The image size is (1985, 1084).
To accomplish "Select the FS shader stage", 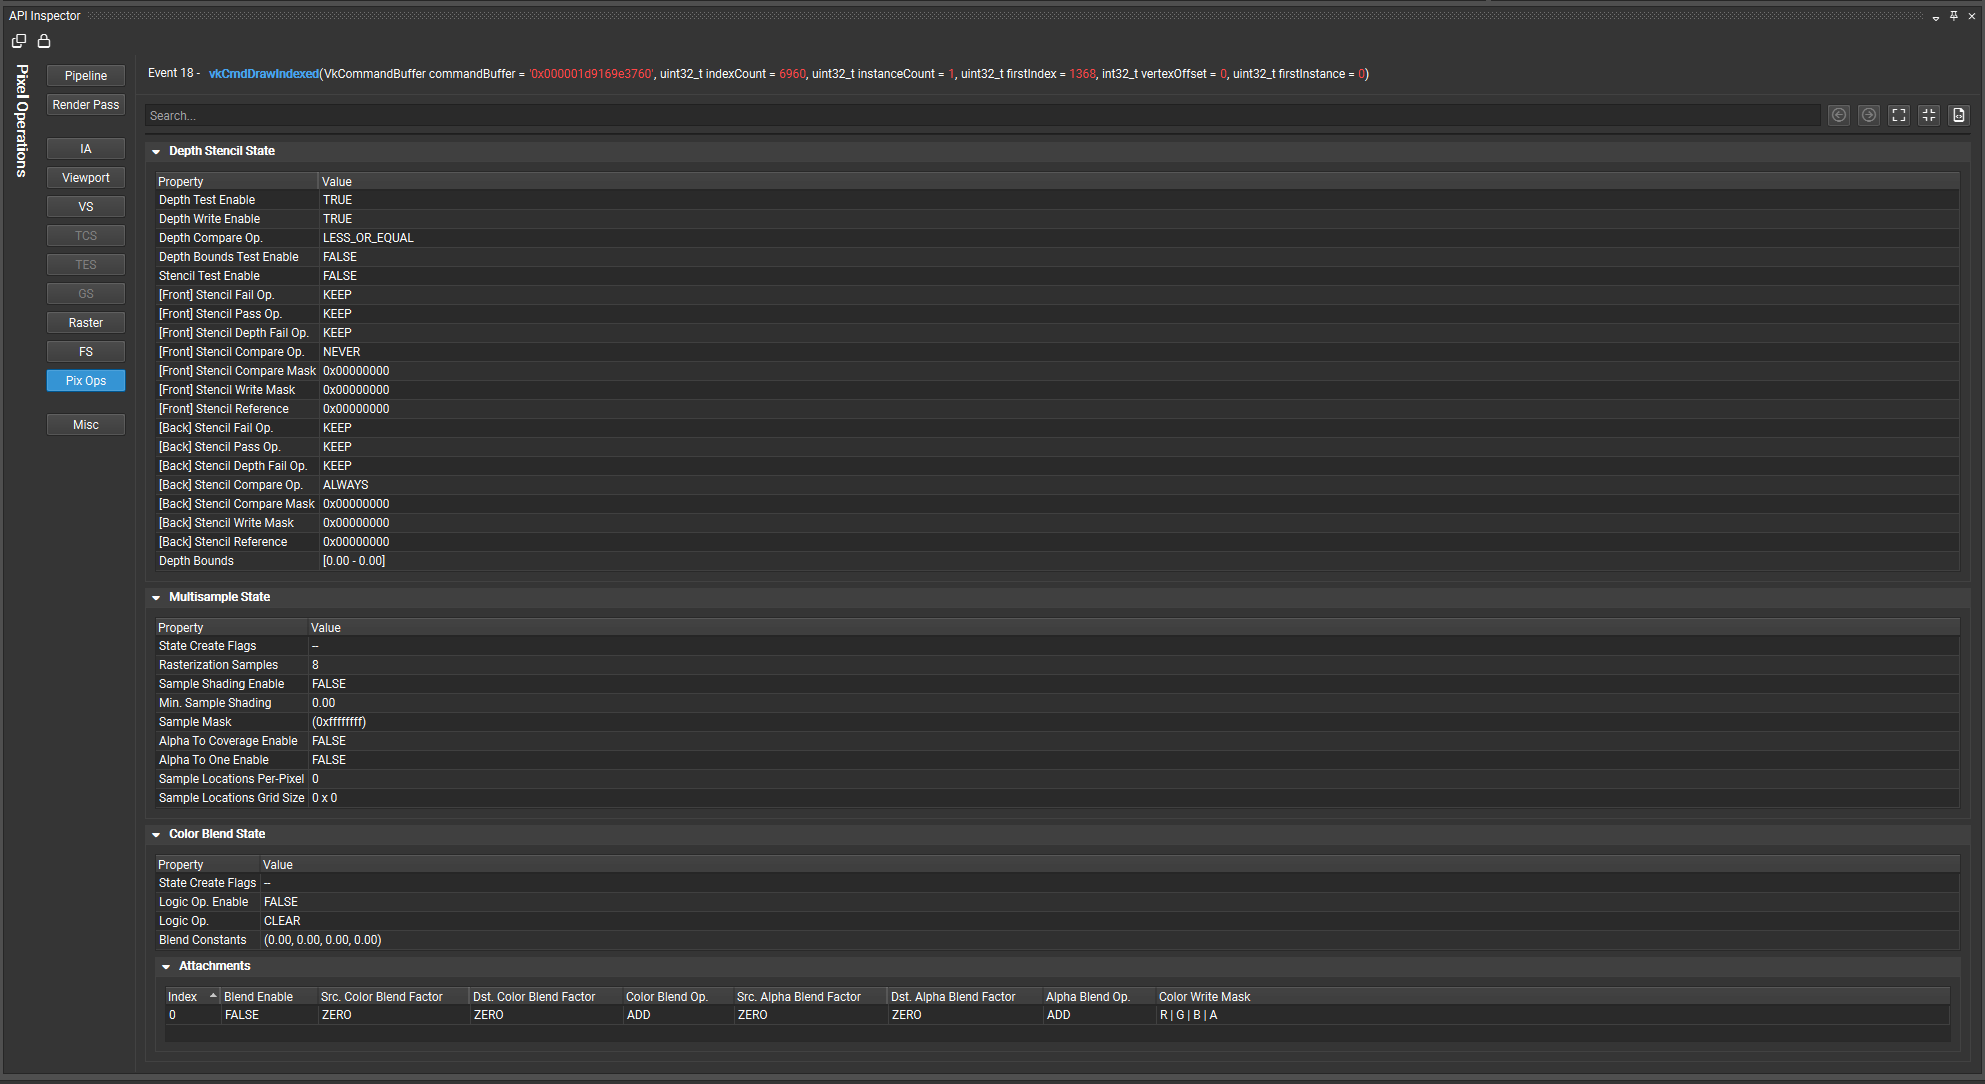I will point(85,351).
